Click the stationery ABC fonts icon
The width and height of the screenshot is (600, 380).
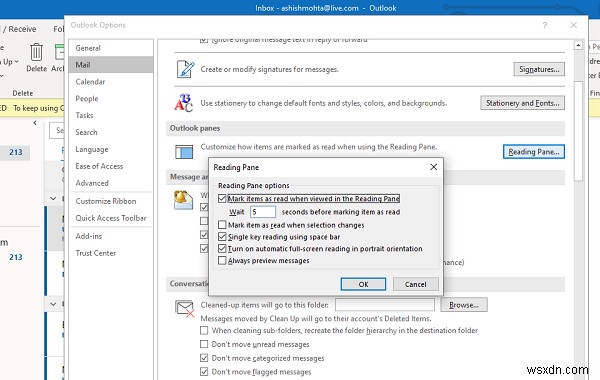(184, 103)
